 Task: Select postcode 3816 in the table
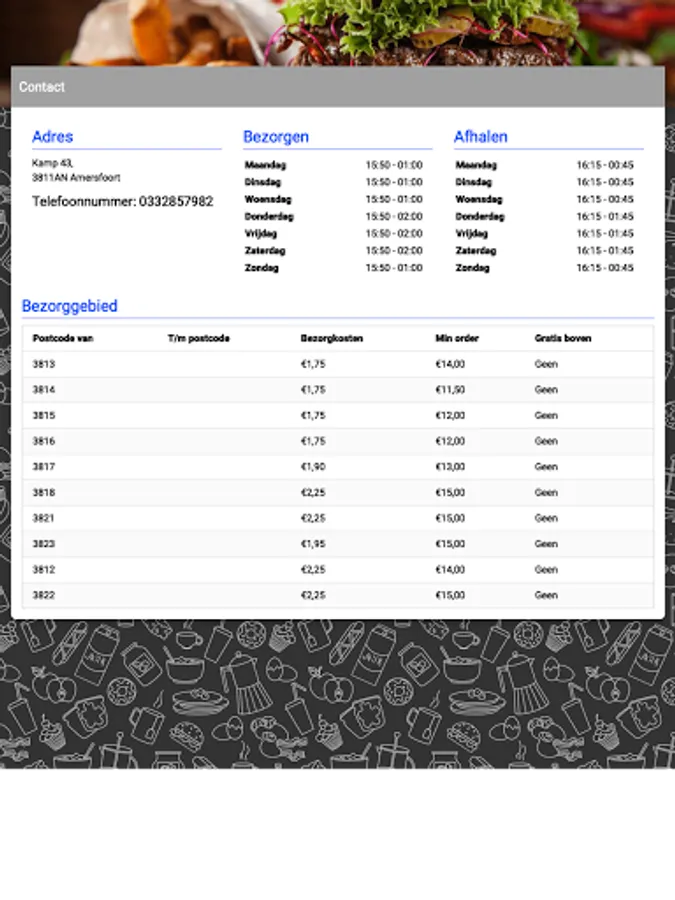coord(44,441)
